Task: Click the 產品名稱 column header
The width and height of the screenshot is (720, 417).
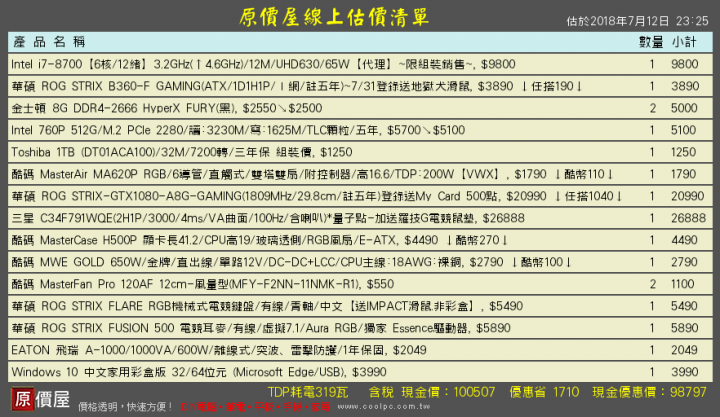Action: coord(49,42)
